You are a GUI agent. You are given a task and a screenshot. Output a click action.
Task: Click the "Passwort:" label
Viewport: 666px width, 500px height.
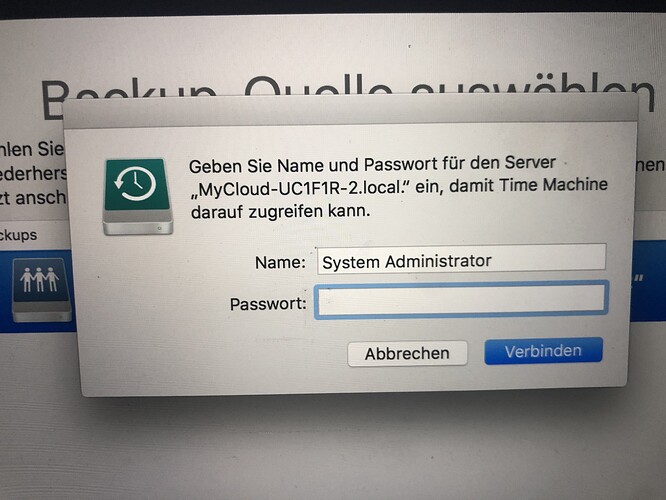[x=268, y=304]
